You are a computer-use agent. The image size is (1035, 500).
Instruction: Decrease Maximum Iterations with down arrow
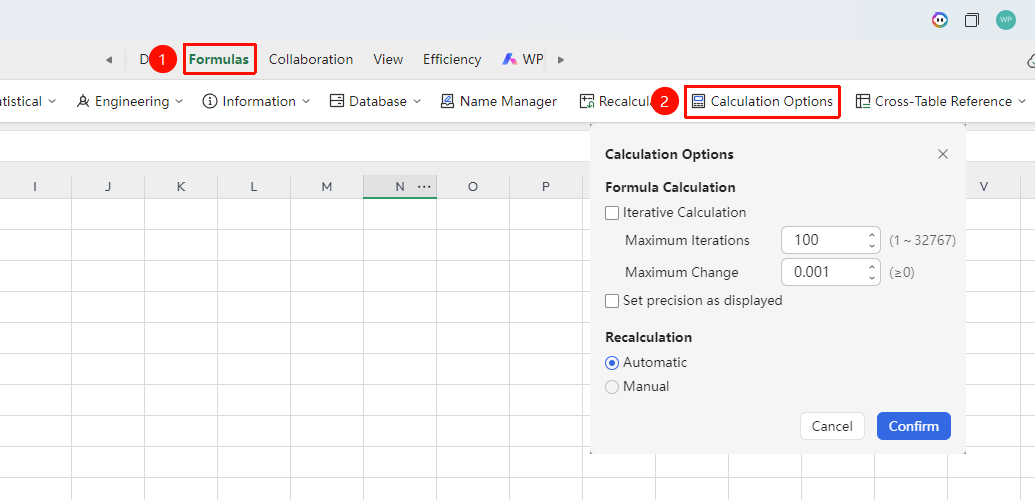872,246
